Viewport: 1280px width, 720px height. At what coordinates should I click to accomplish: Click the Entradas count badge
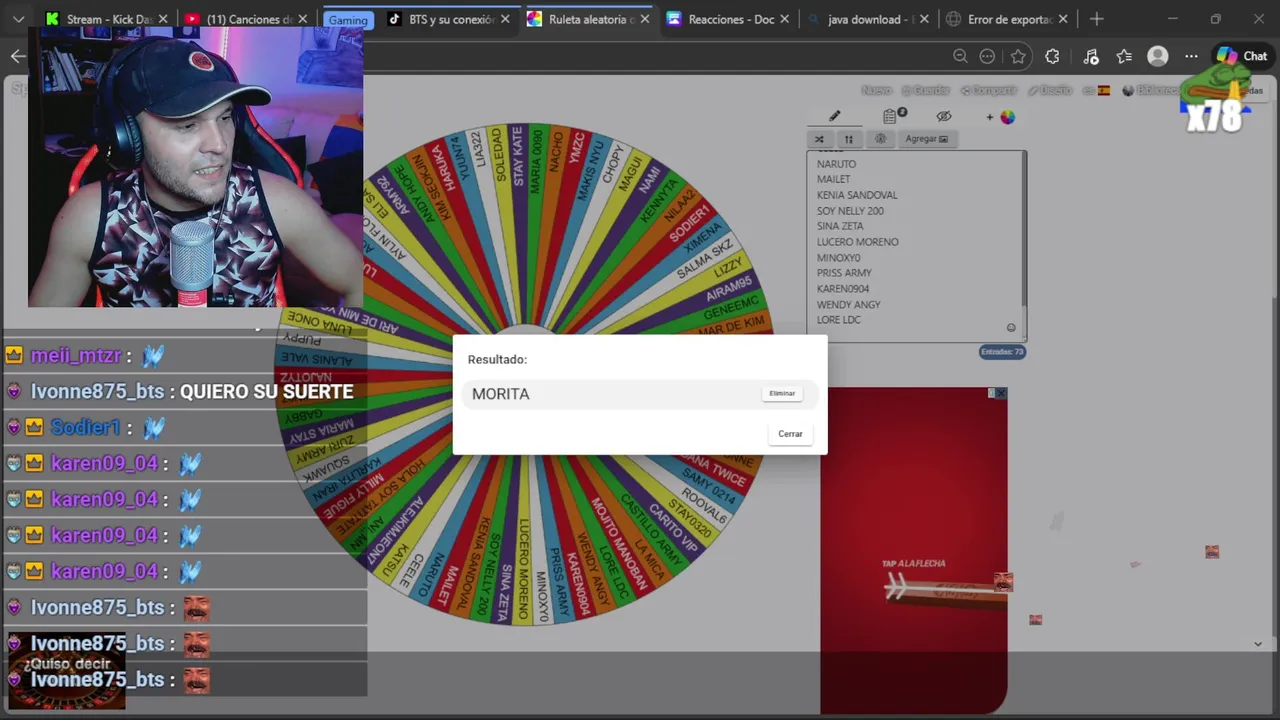(1002, 352)
